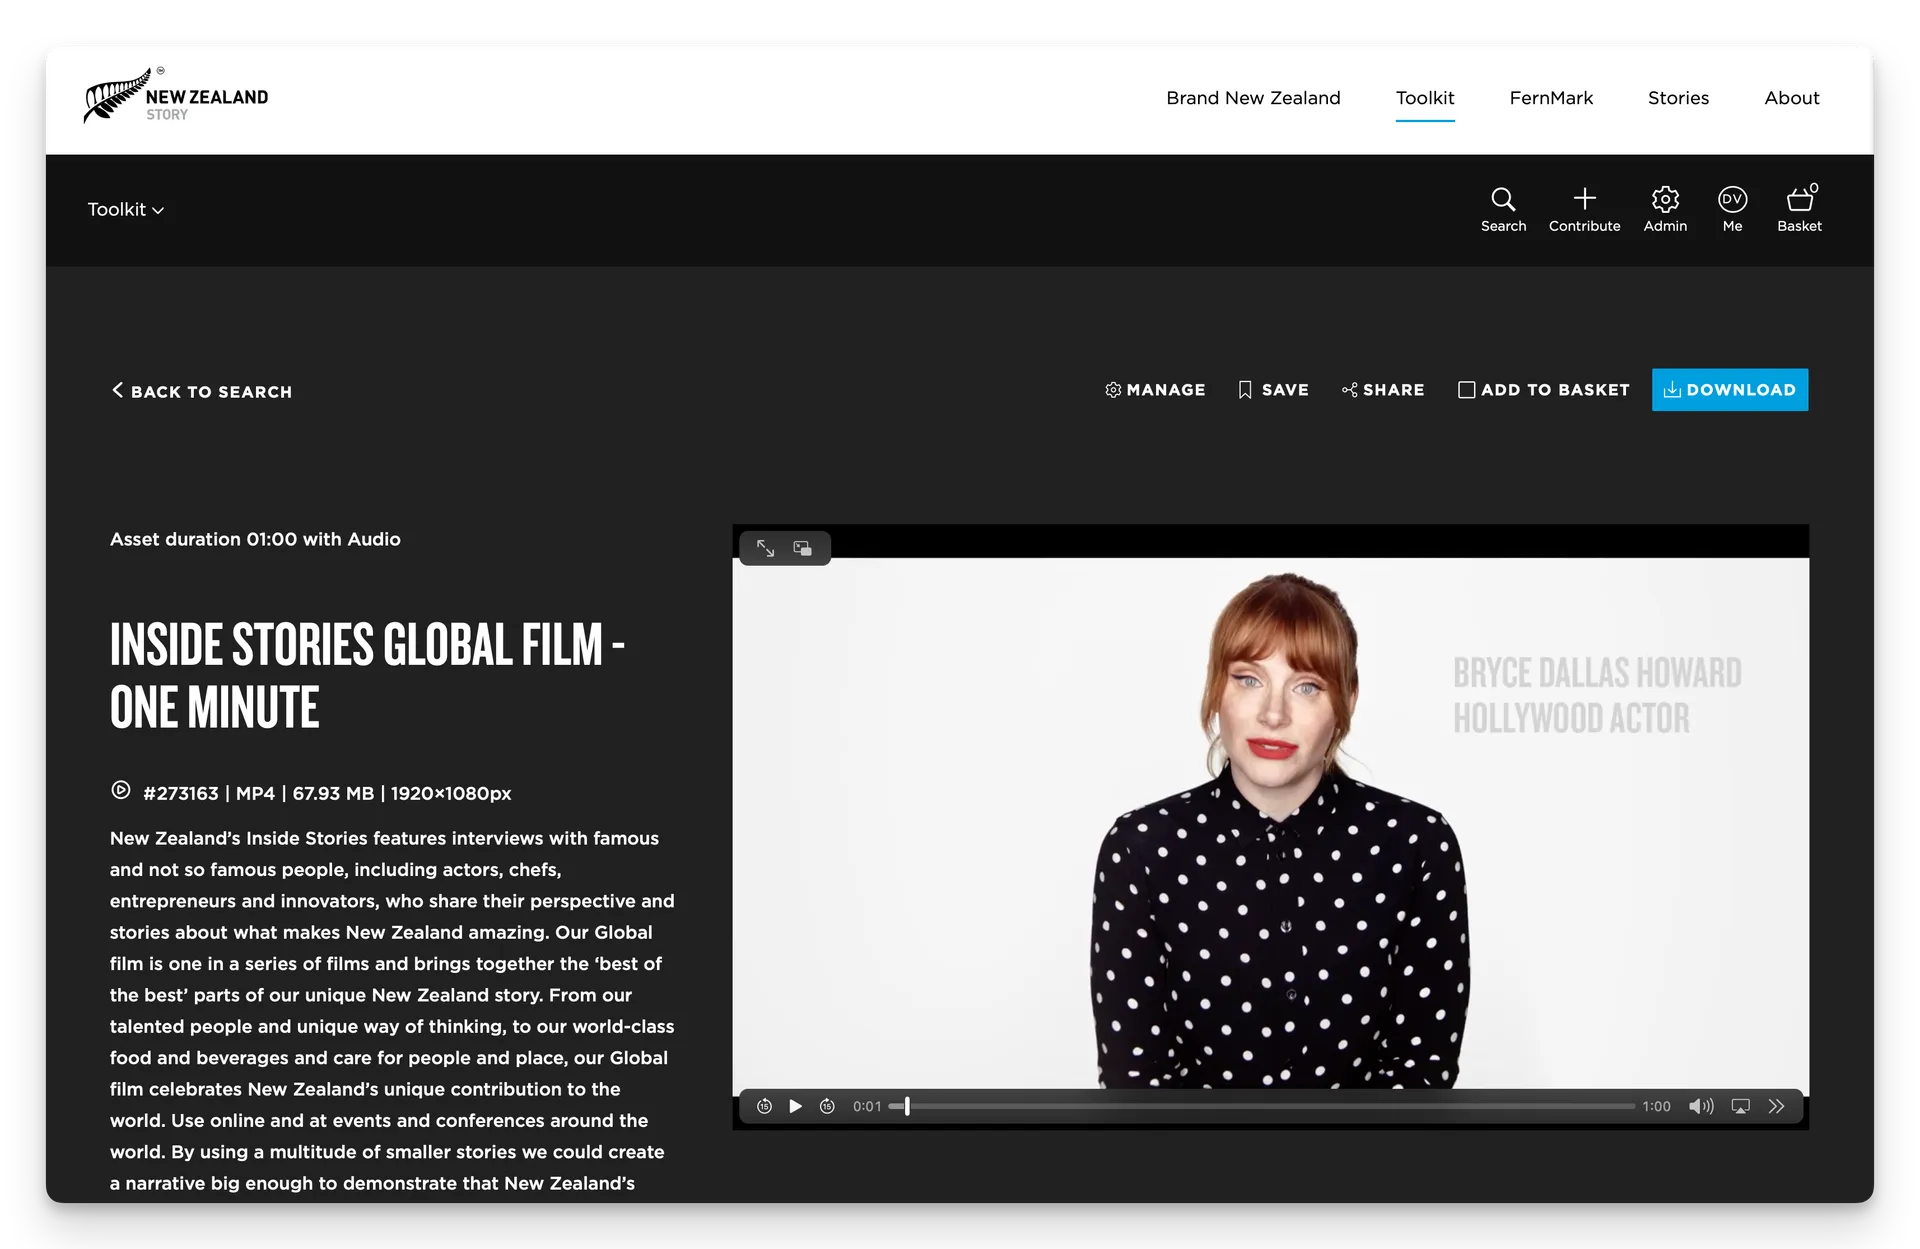Open the Admin settings gear
Image resolution: width=1920 pixels, height=1249 pixels.
1664,198
